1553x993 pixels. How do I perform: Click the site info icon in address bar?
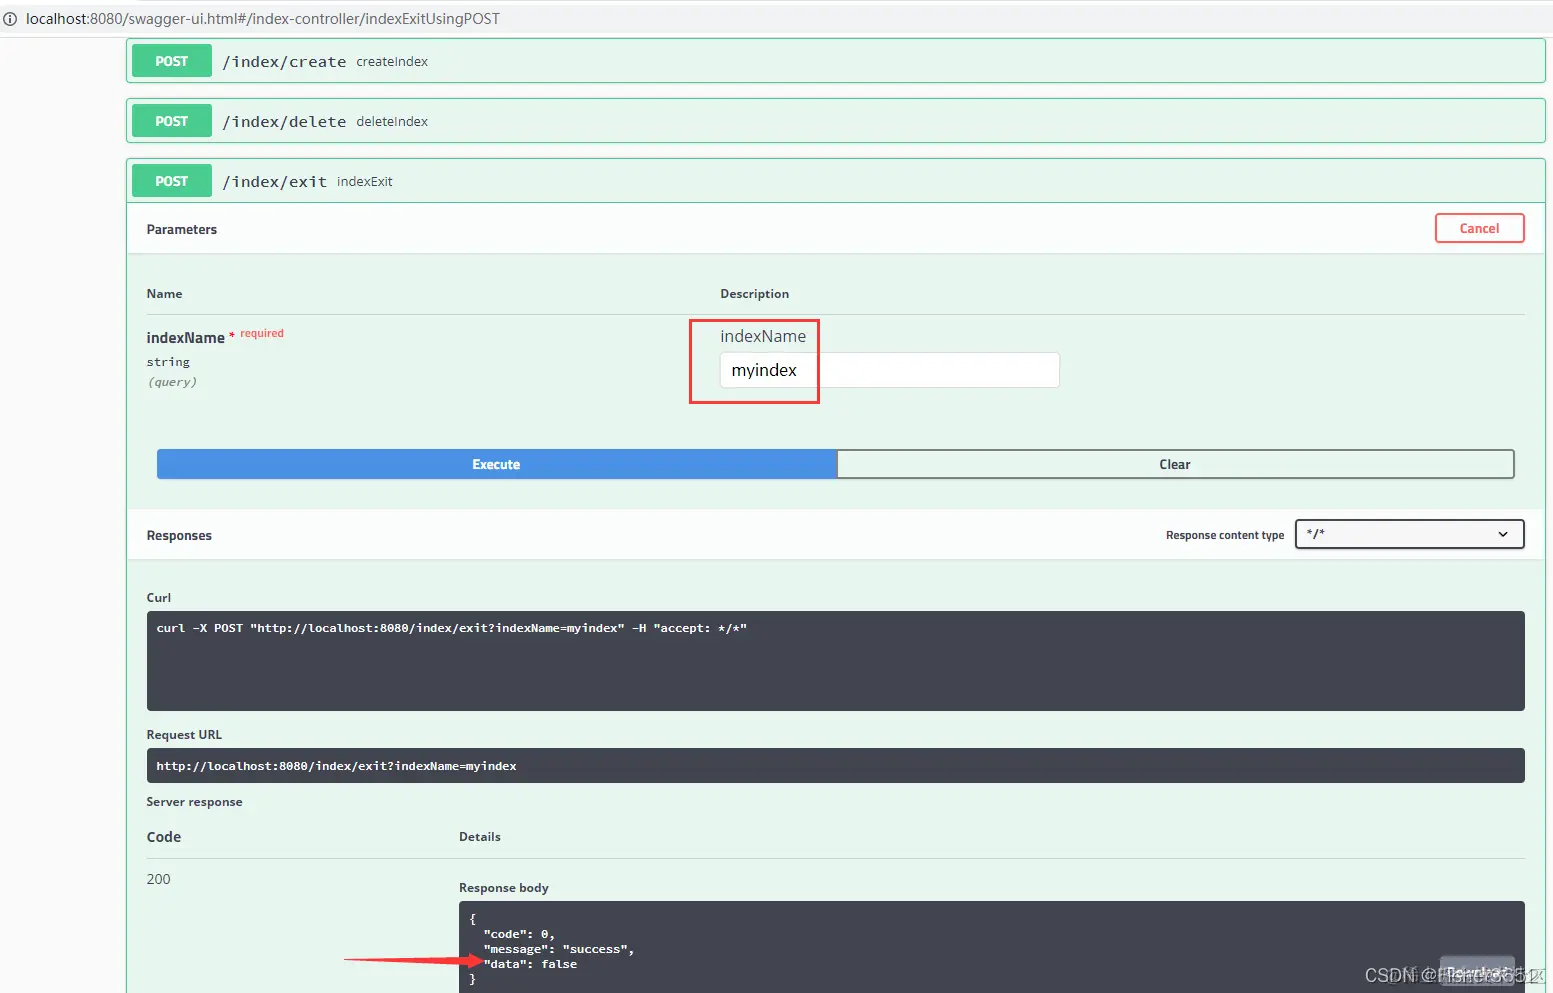coord(10,19)
